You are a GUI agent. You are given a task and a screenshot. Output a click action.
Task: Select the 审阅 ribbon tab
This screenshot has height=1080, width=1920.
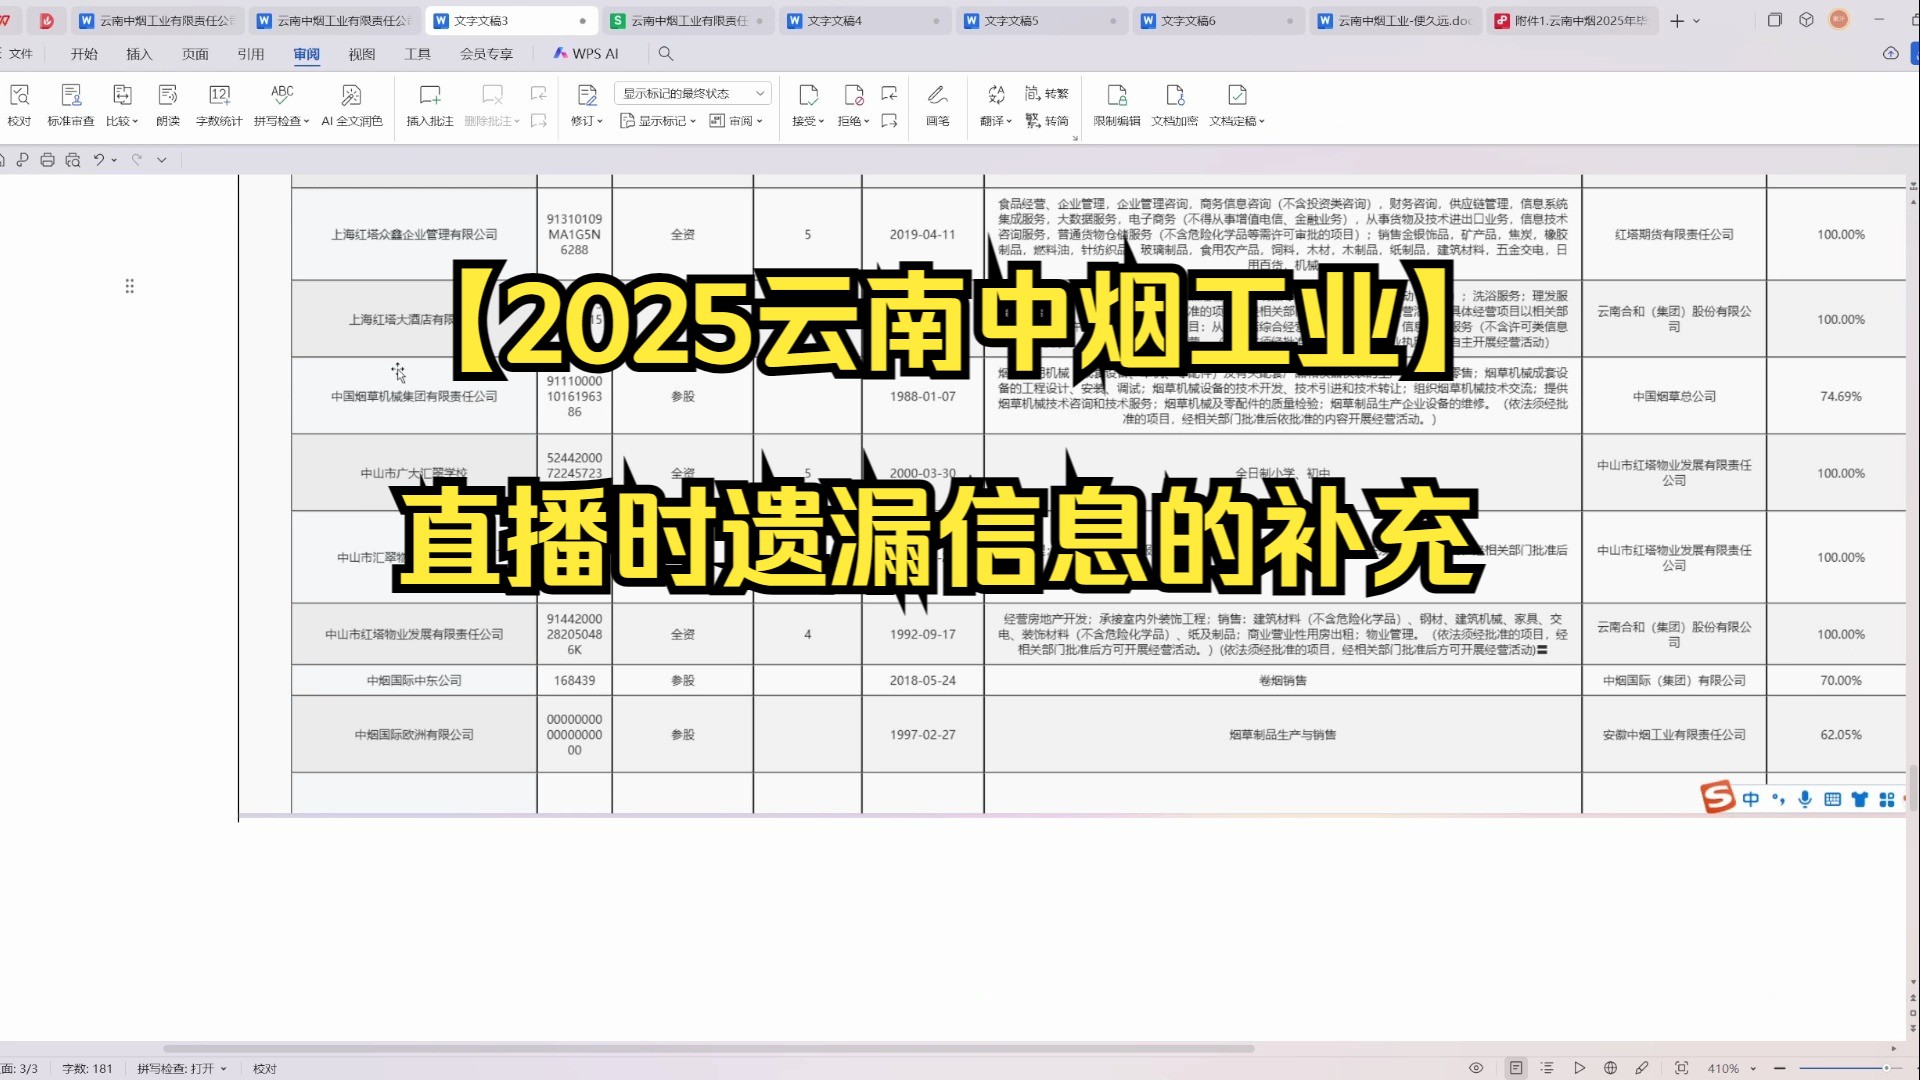[306, 54]
